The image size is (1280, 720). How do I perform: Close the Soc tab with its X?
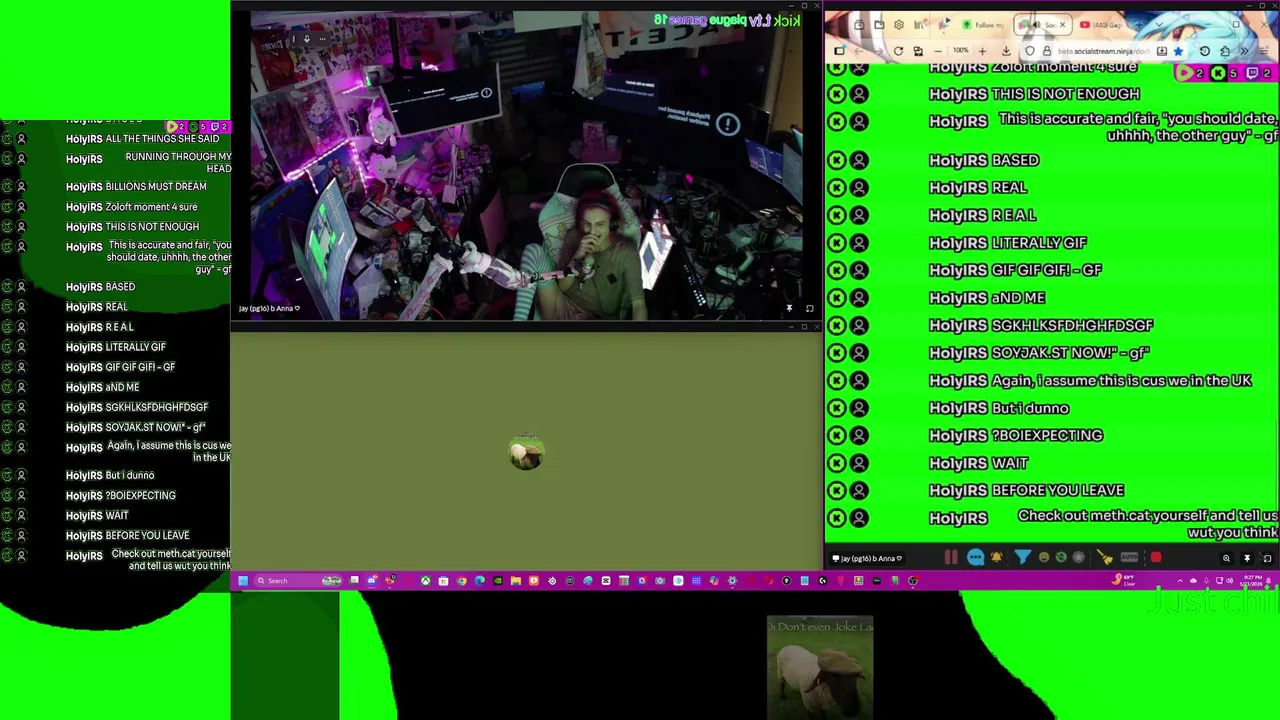point(1063,25)
